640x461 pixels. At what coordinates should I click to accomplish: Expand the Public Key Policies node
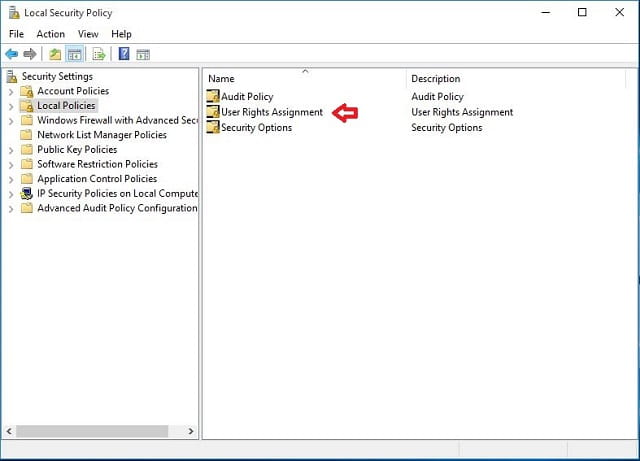11,151
